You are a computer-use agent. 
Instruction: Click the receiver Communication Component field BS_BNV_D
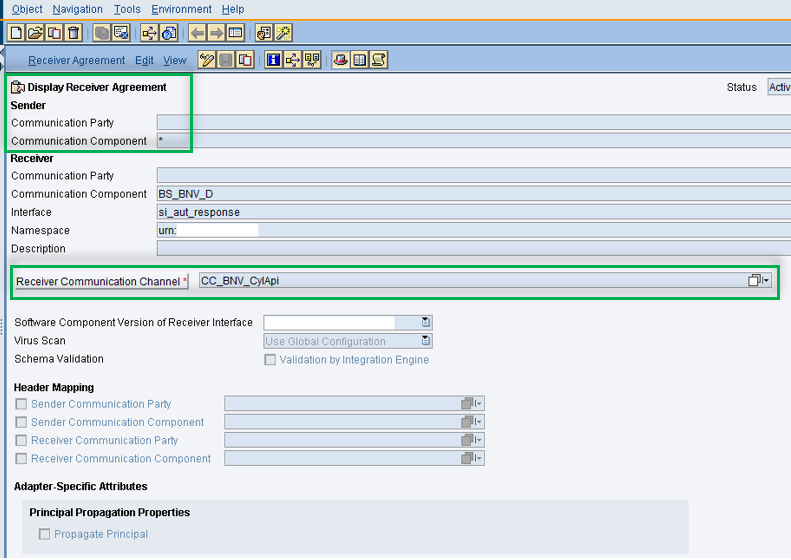point(474,194)
